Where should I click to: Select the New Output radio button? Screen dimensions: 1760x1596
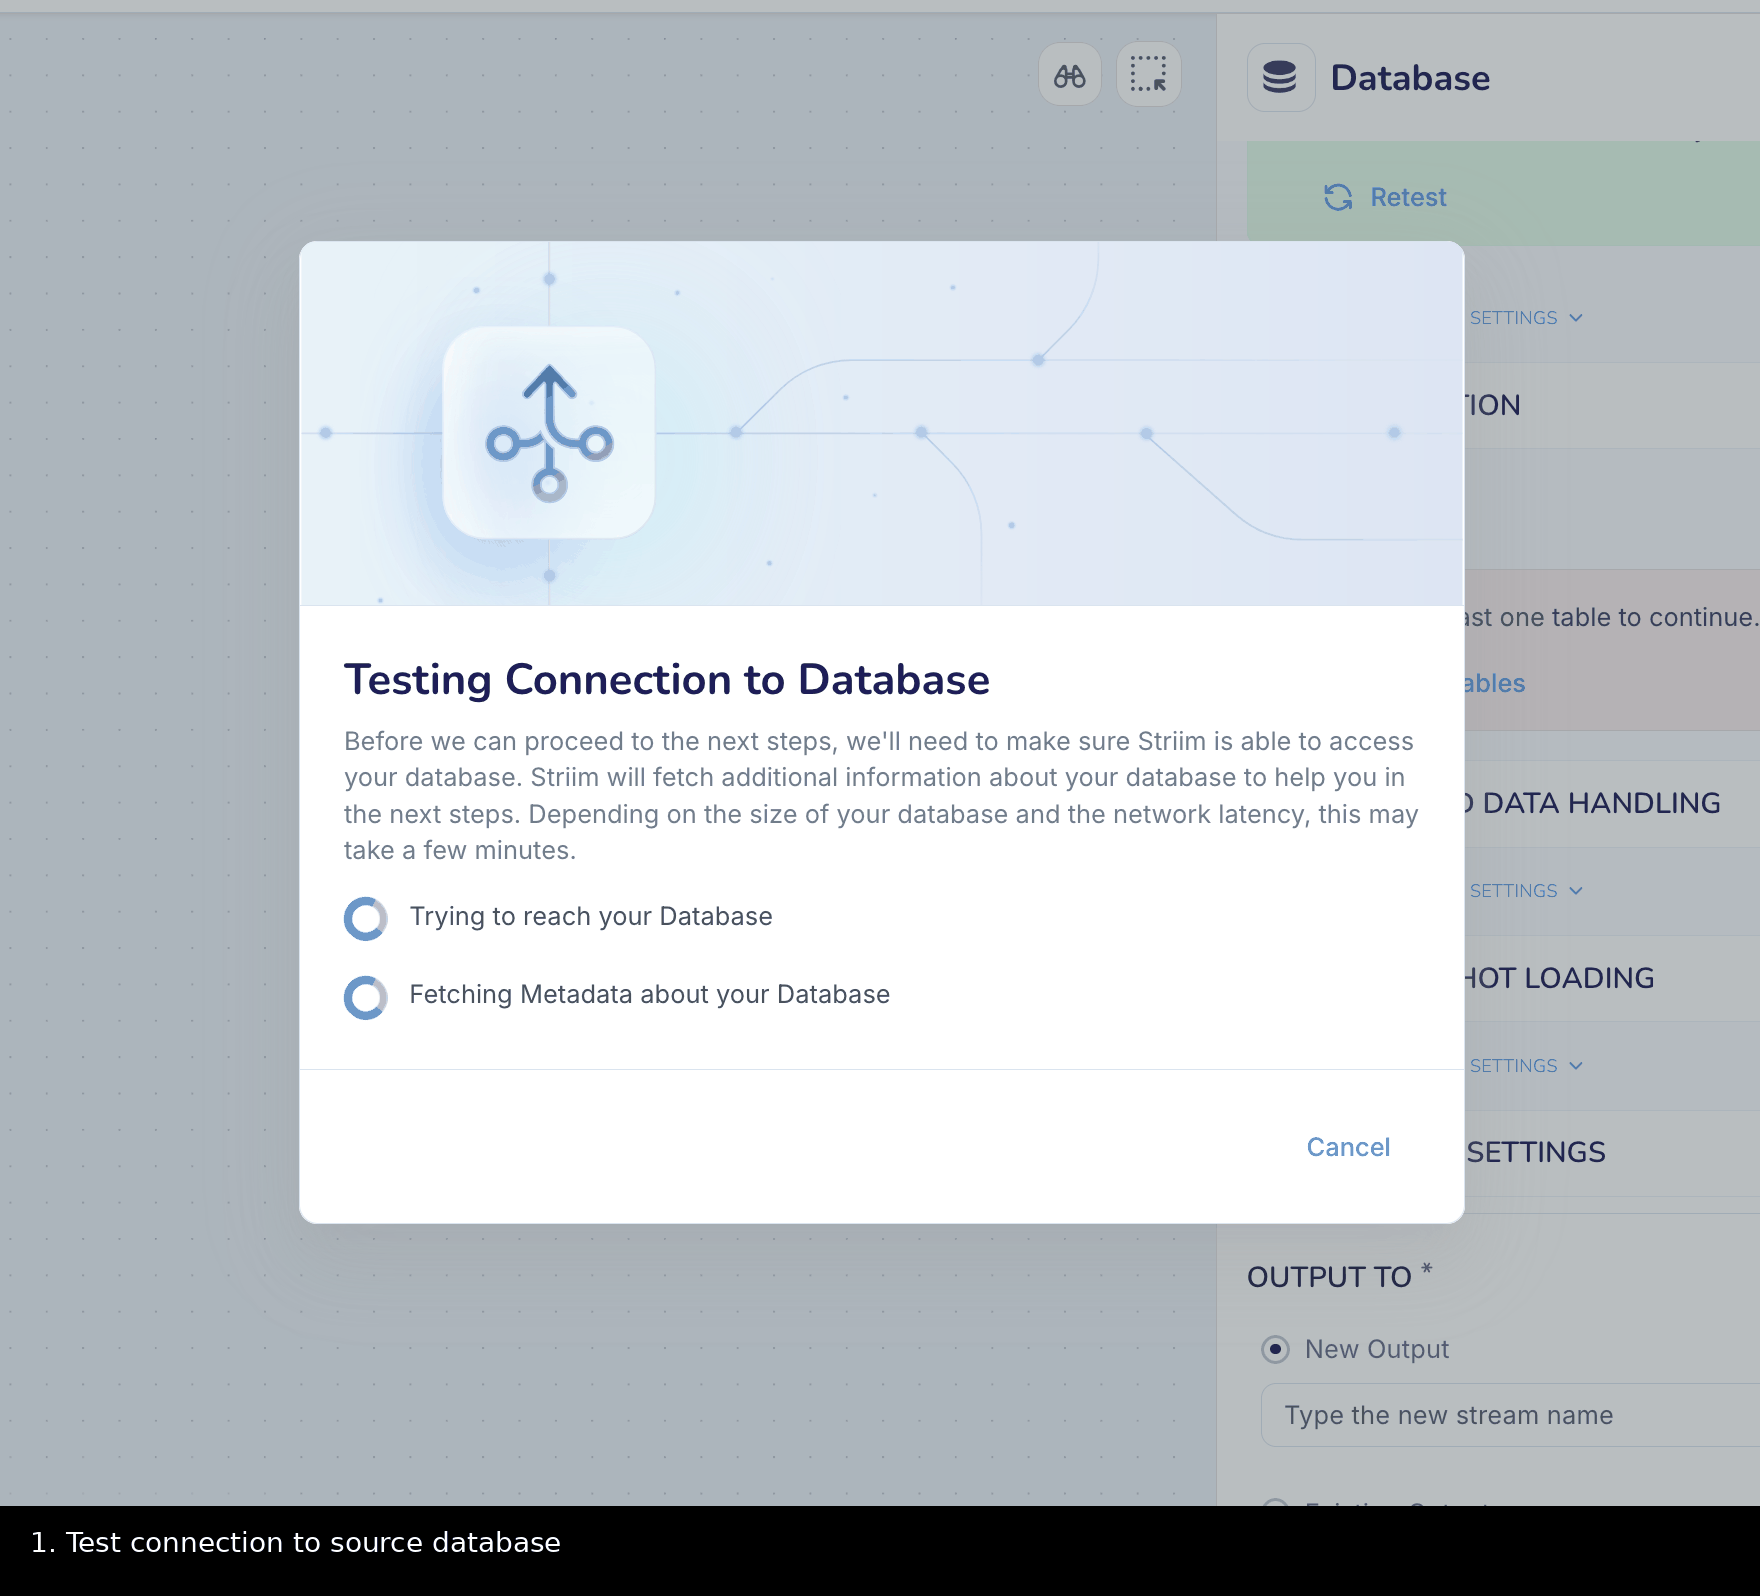point(1275,1349)
